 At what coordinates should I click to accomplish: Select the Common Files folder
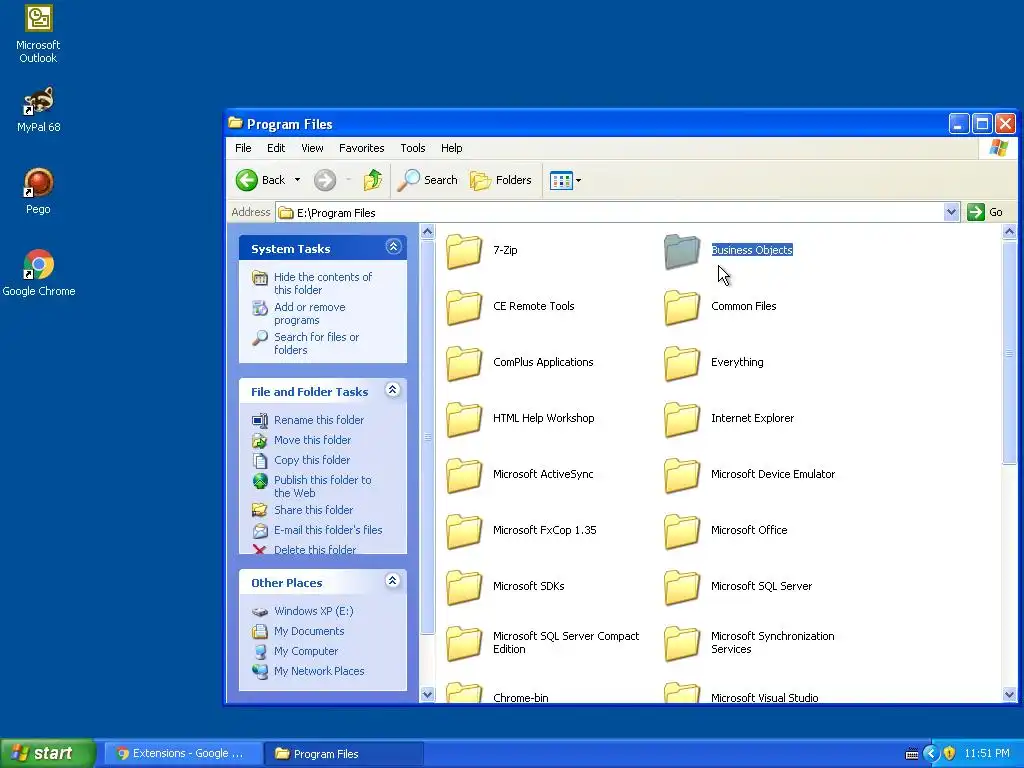click(x=720, y=306)
